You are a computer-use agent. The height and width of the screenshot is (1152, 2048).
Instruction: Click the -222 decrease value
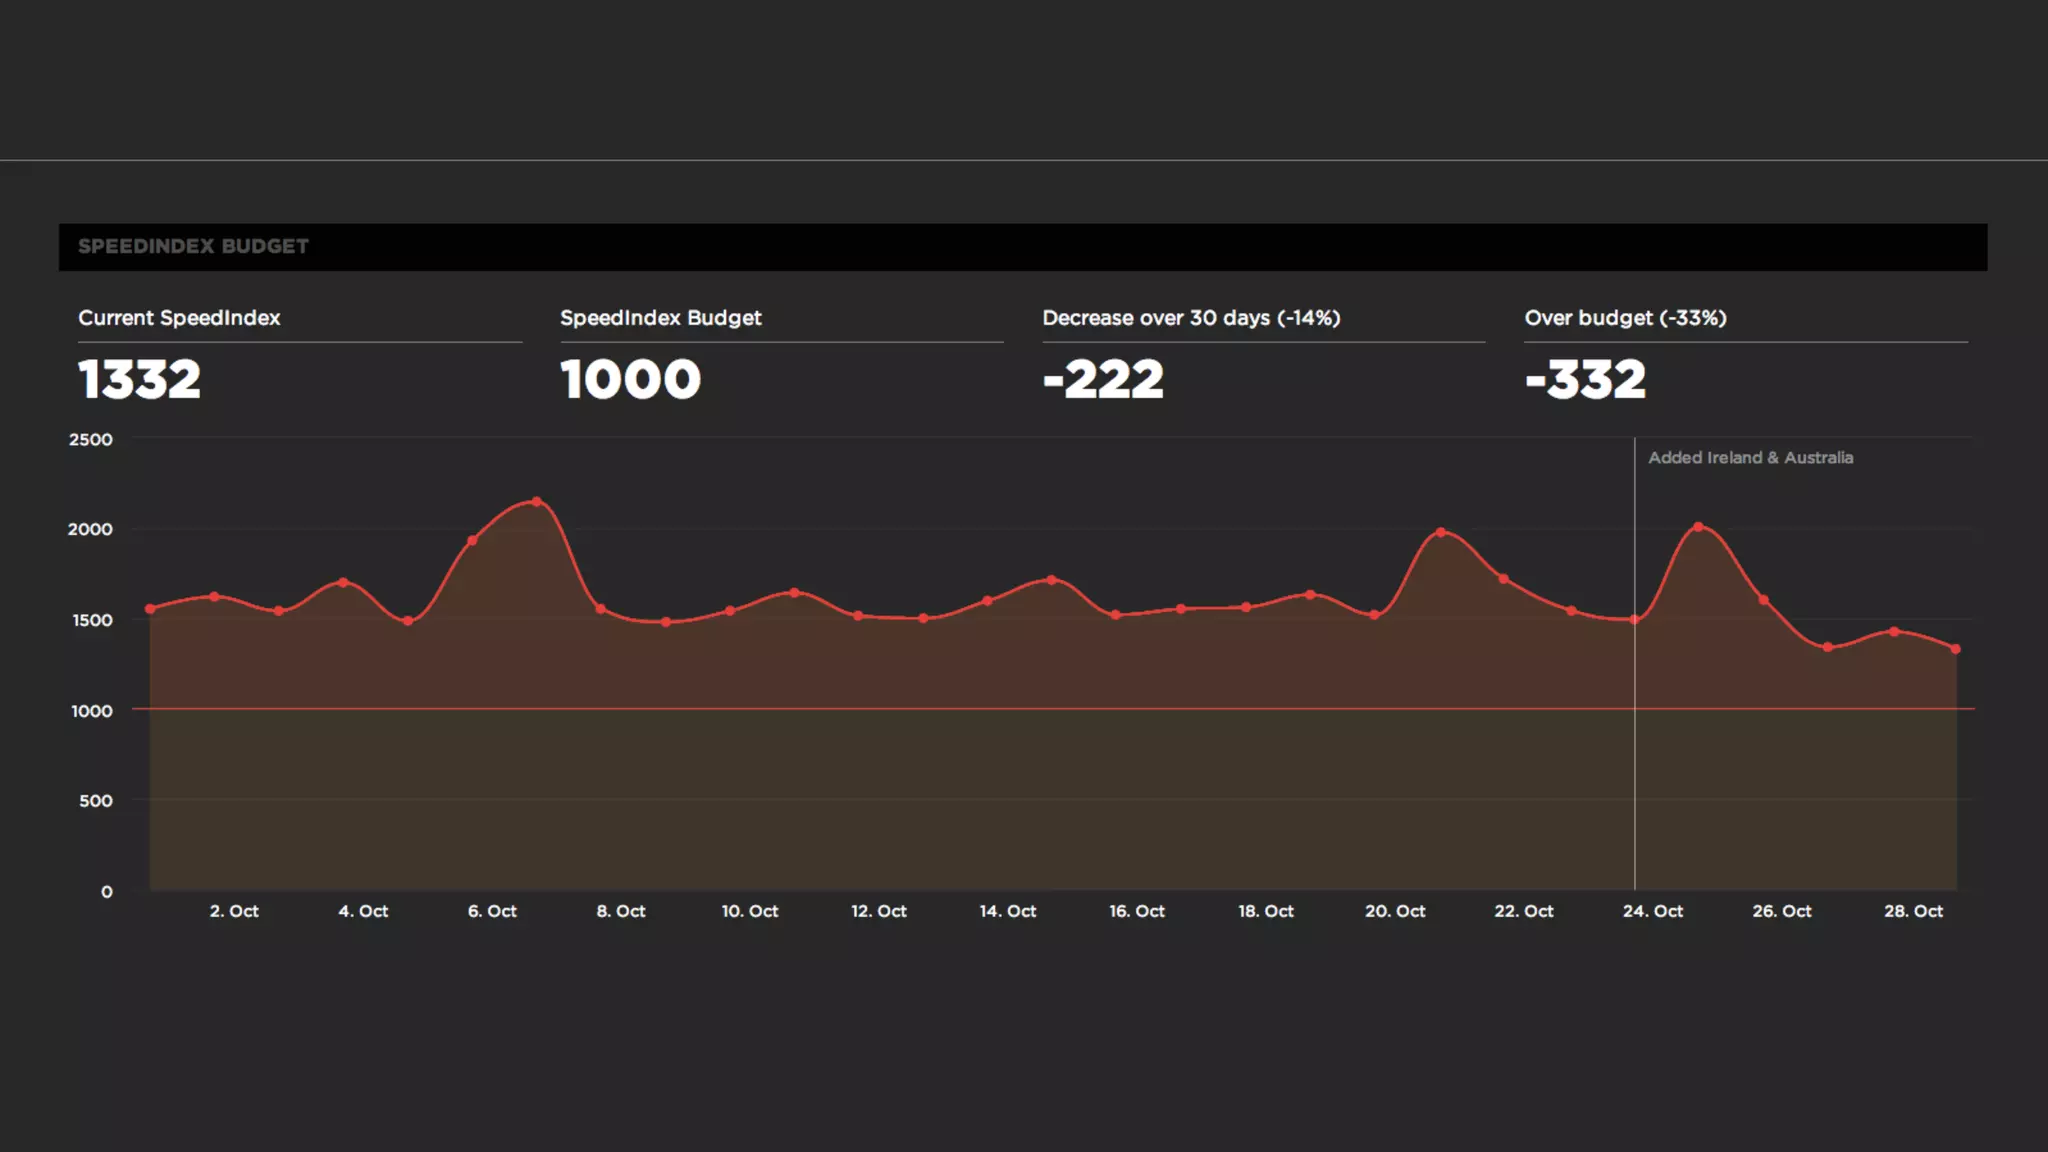click(1103, 380)
